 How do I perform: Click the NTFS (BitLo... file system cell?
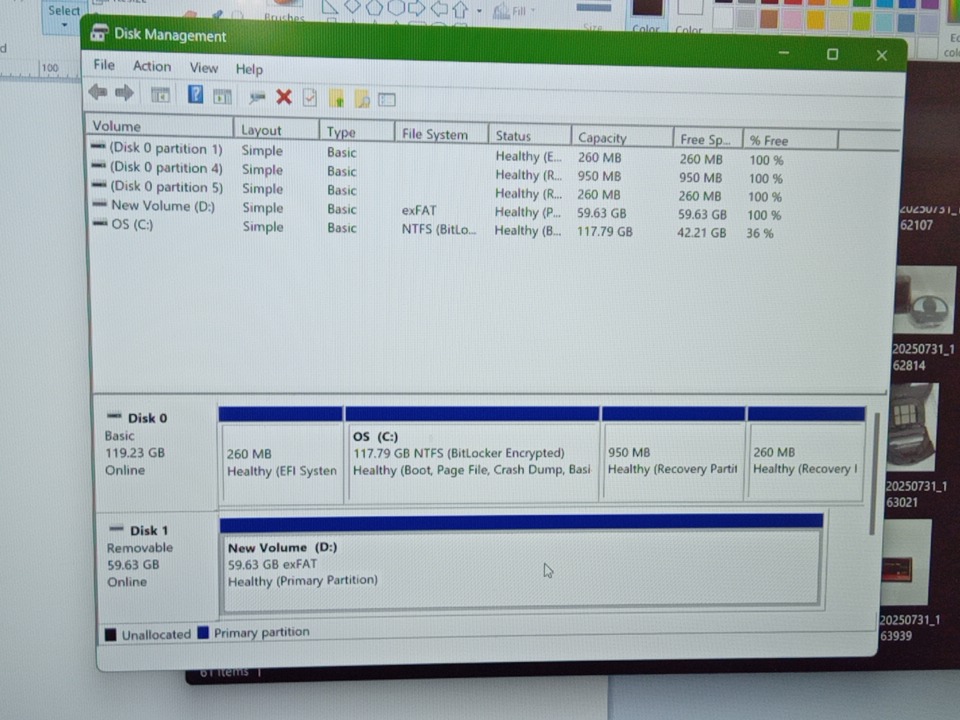coord(438,229)
